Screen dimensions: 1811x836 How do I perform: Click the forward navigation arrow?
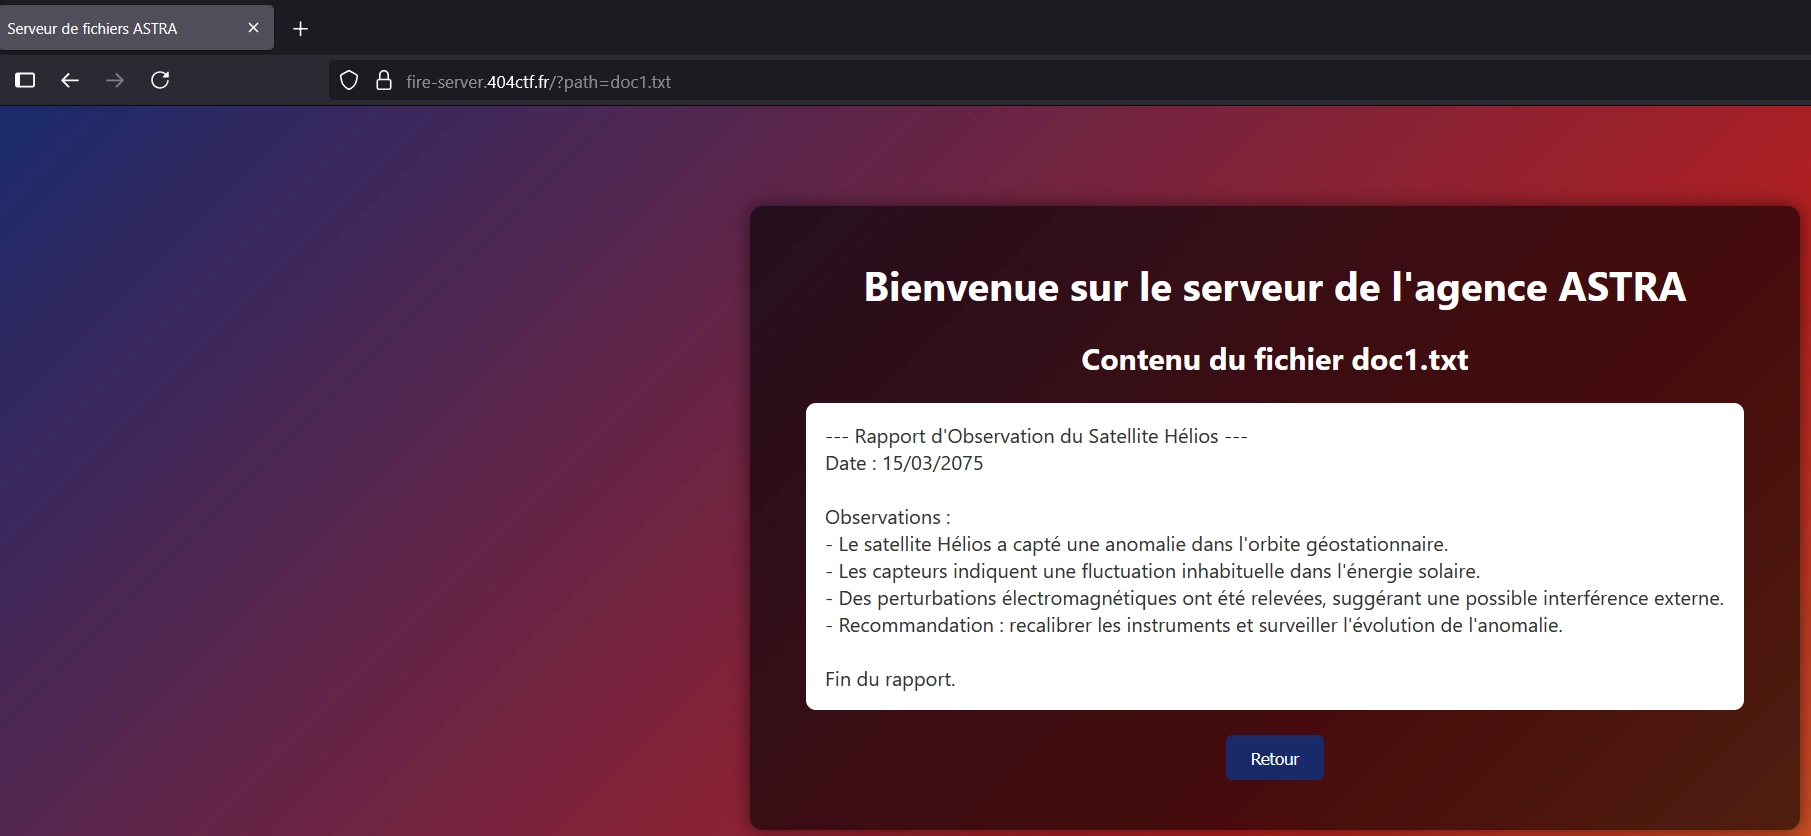pyautogui.click(x=115, y=80)
